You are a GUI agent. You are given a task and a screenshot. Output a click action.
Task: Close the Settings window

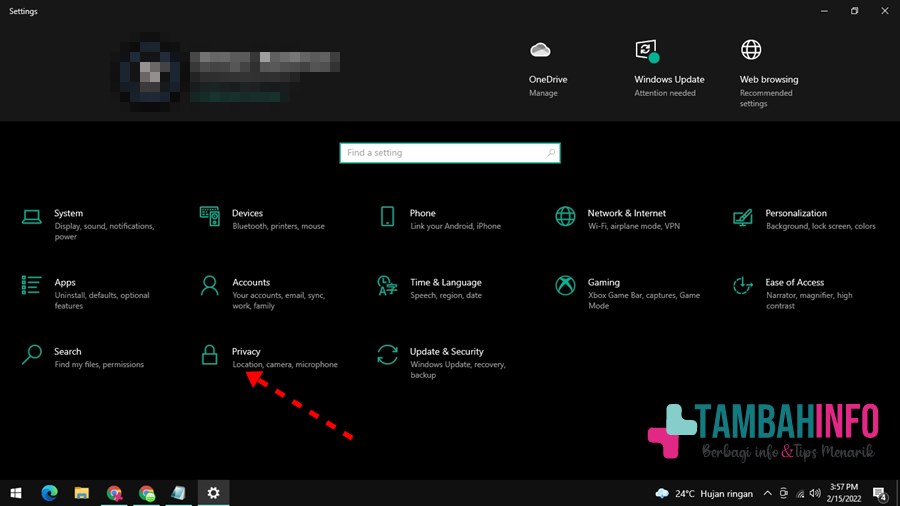[885, 11]
